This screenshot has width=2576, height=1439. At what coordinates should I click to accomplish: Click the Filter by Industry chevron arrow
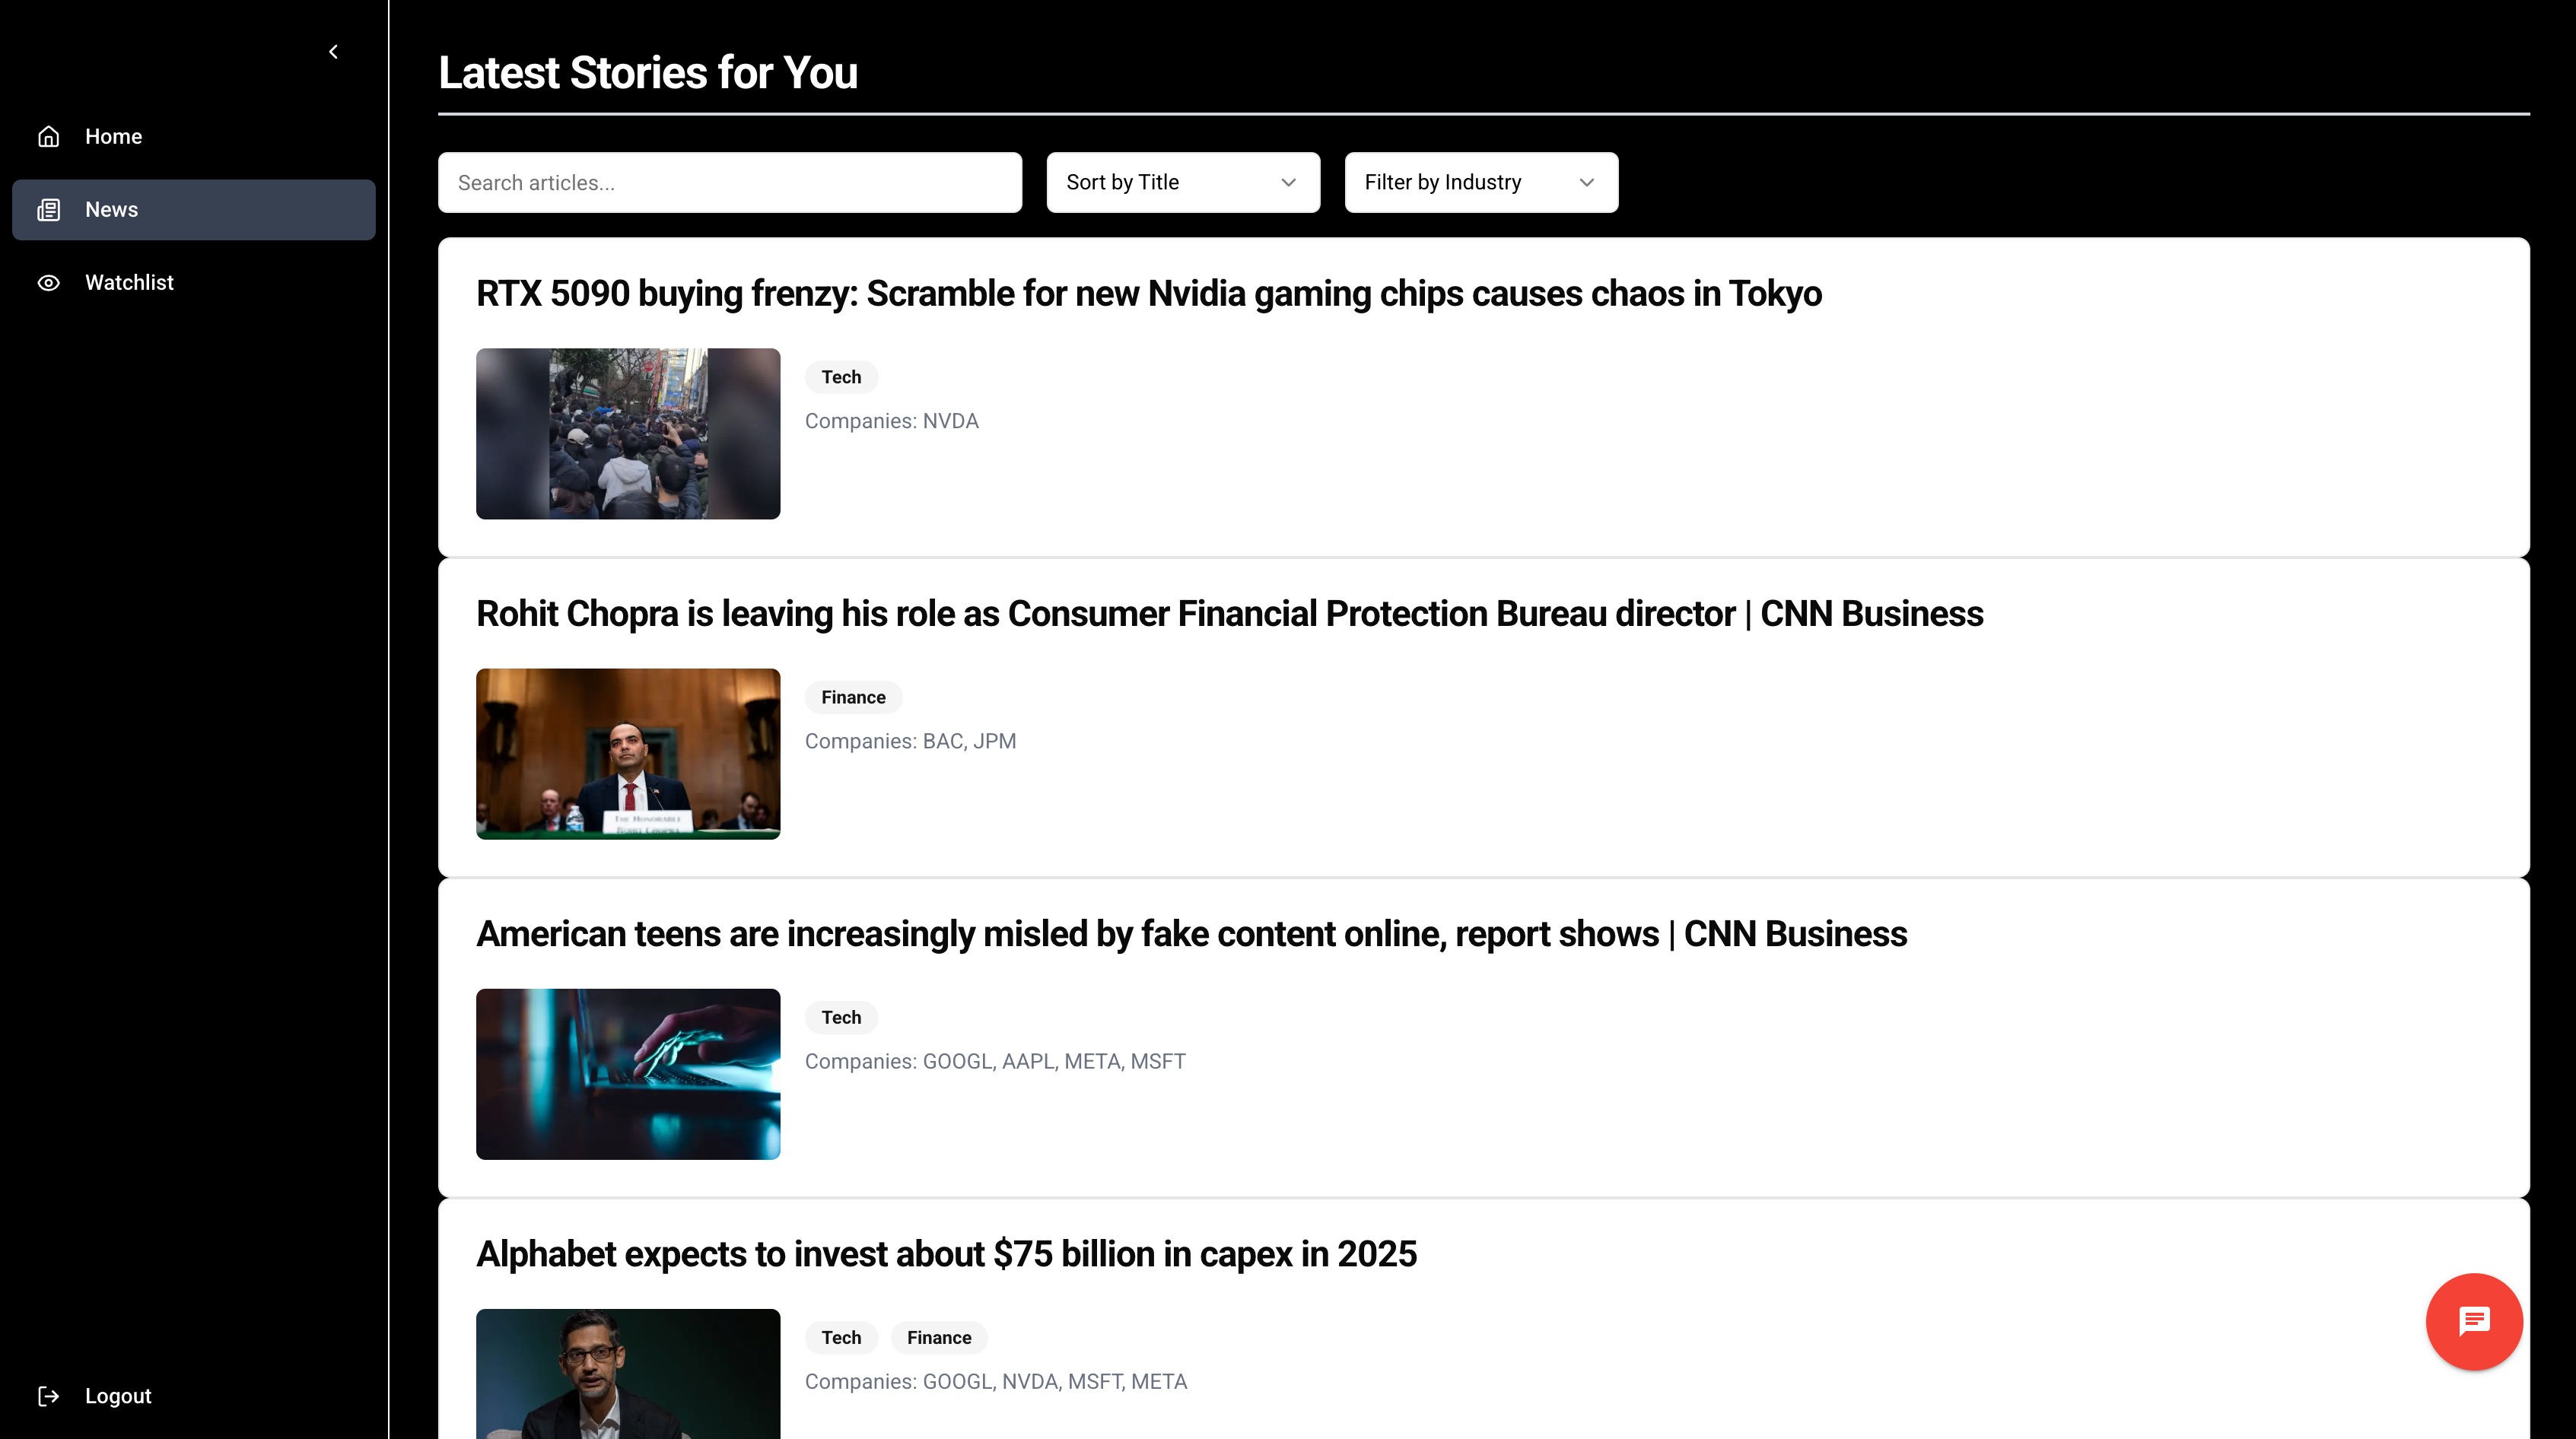[1586, 182]
